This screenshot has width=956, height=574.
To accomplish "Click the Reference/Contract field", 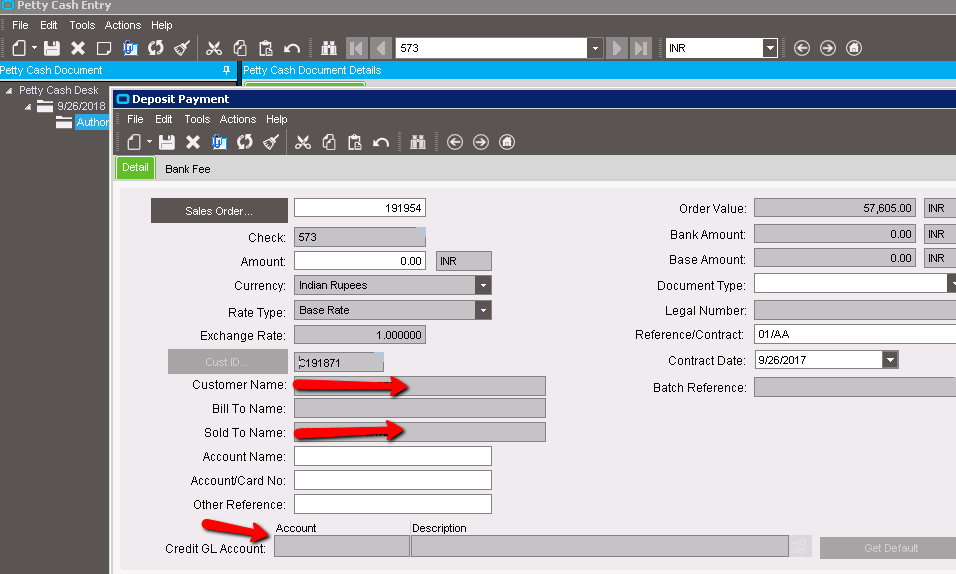I will pos(853,335).
